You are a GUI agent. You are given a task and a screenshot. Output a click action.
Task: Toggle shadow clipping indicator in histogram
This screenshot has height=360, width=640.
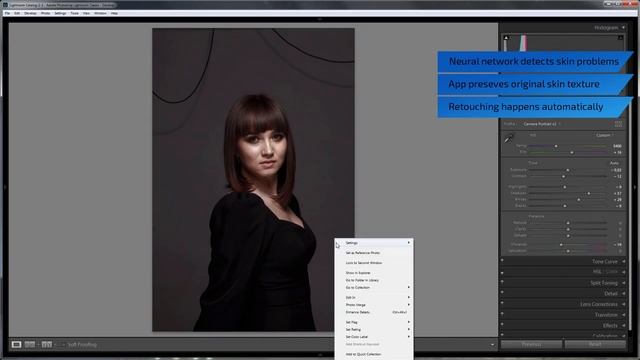(506, 38)
